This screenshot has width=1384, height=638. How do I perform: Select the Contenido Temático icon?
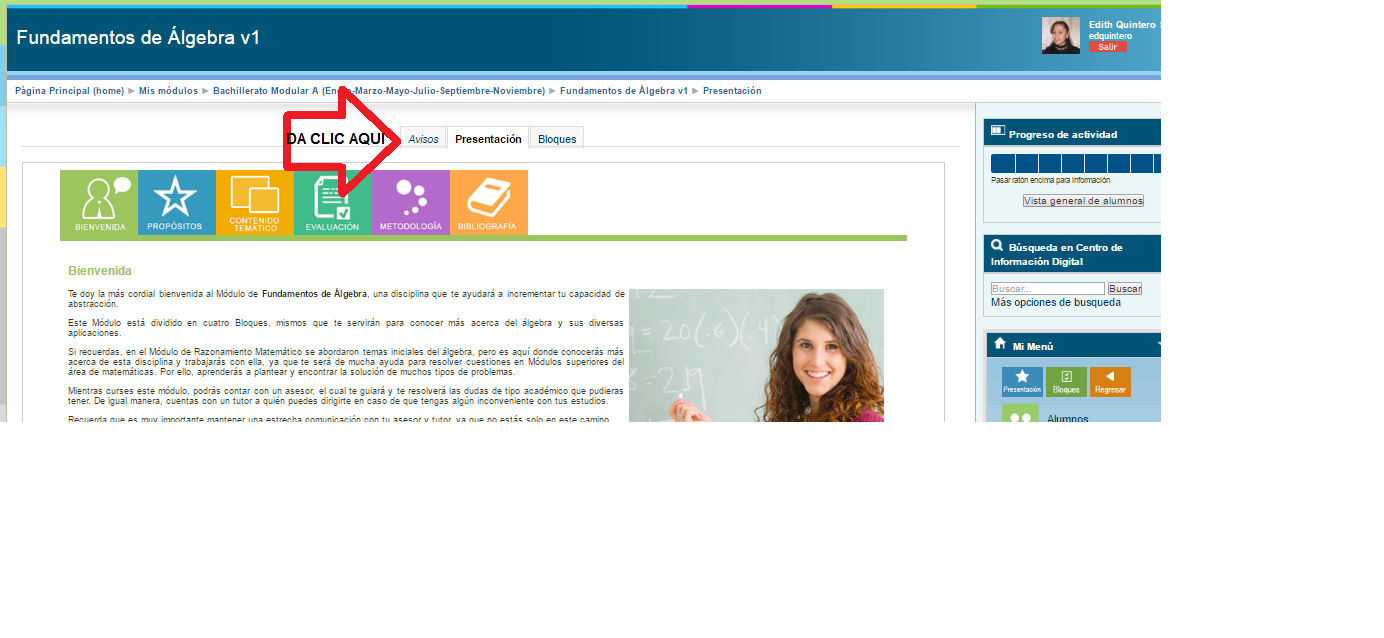tap(254, 203)
